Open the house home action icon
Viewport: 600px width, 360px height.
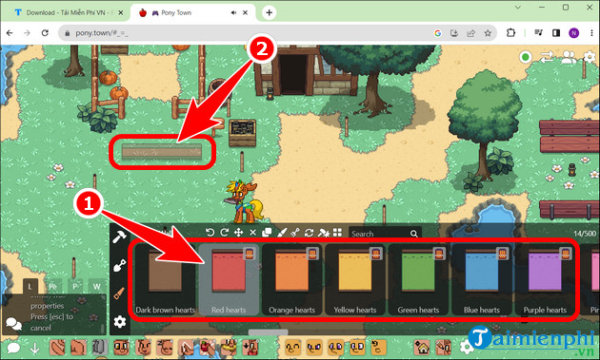click(422, 347)
